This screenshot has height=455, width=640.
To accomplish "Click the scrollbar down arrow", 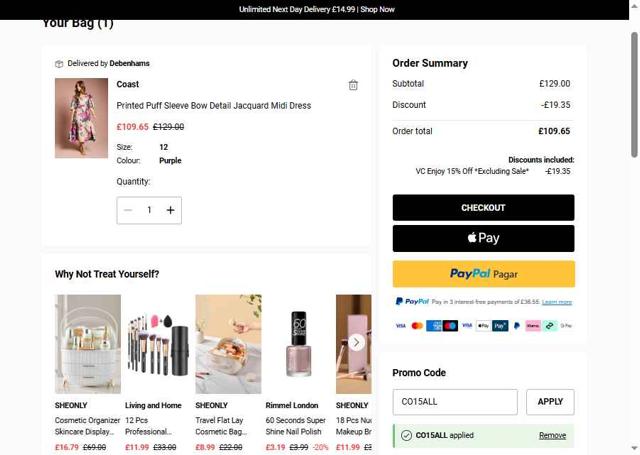I will (634, 449).
